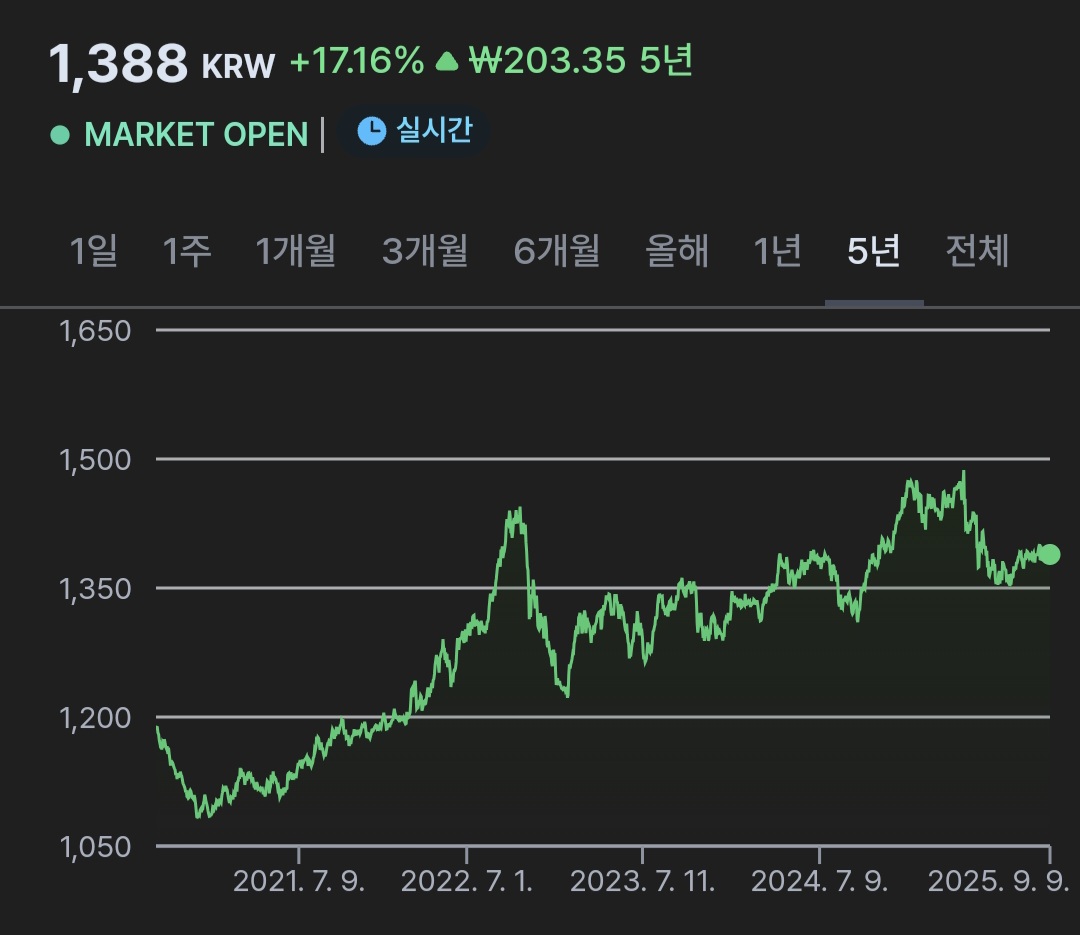The width and height of the screenshot is (1080, 935).
Task: Show the 전체 full history range
Action: tap(977, 251)
